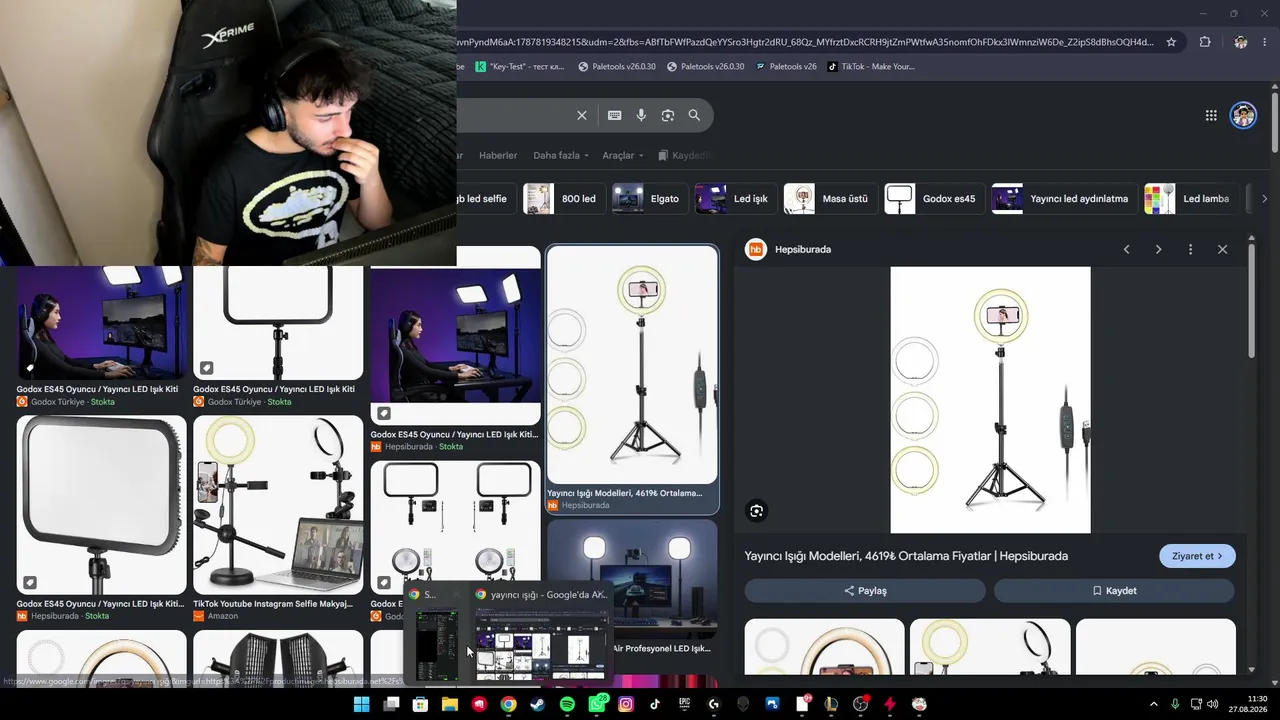
Task: Select the Yayıncı Işığı Modelleri result thumbnail
Action: click(x=632, y=365)
